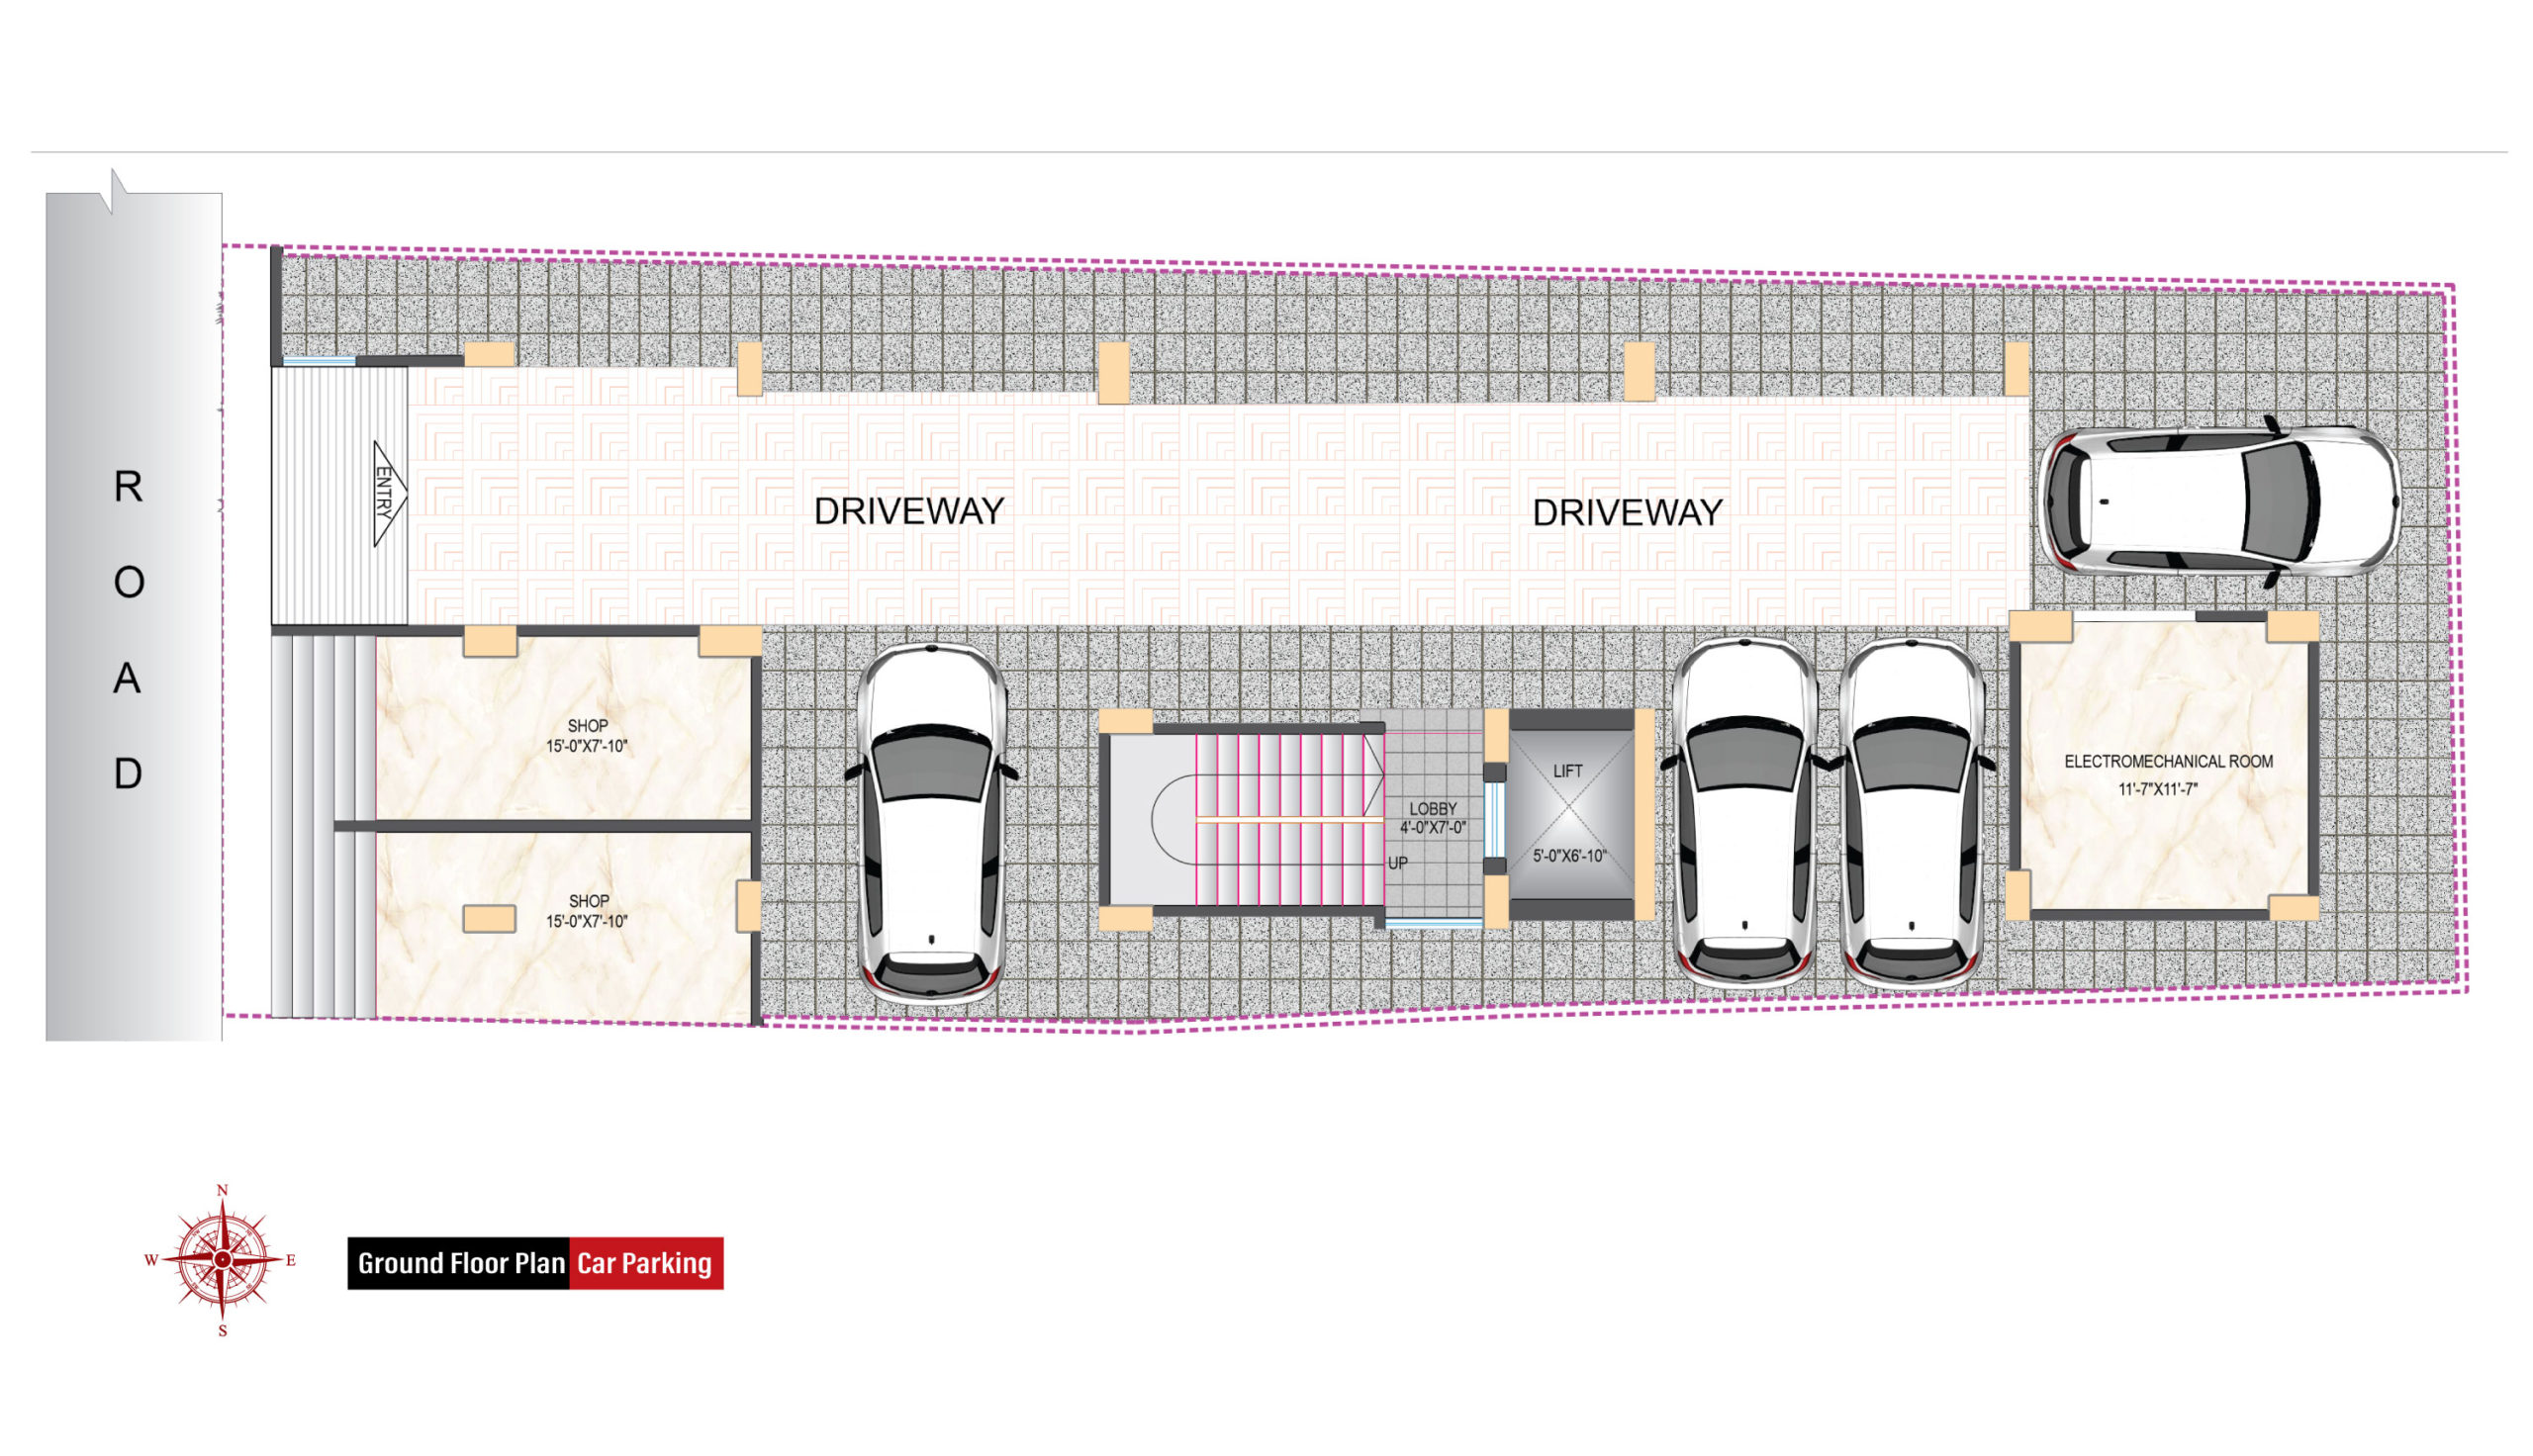
Task: Click the red Car Parking label
Action: pyautogui.click(x=645, y=1263)
